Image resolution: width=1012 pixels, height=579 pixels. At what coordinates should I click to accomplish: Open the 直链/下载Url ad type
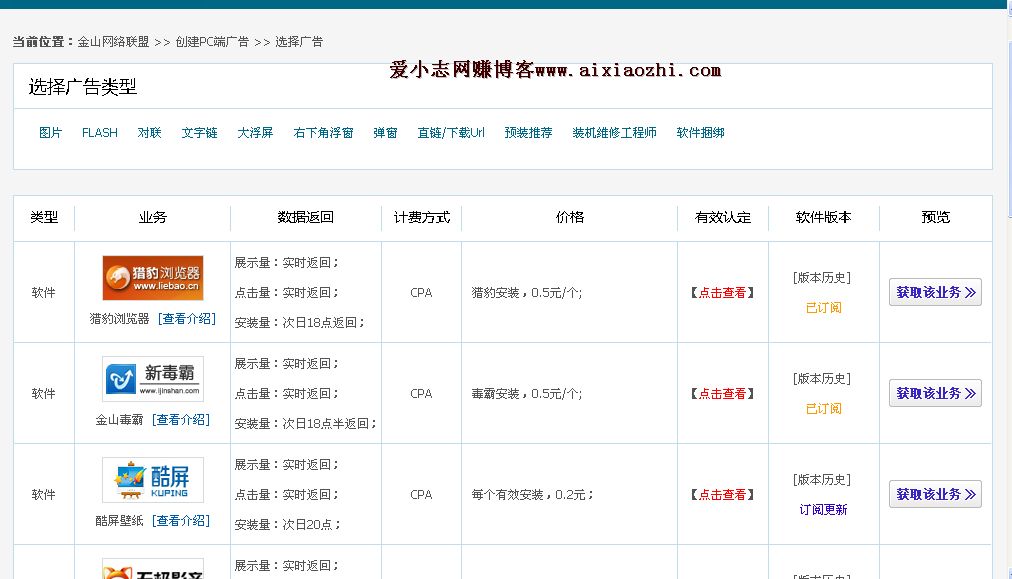pyautogui.click(x=451, y=132)
